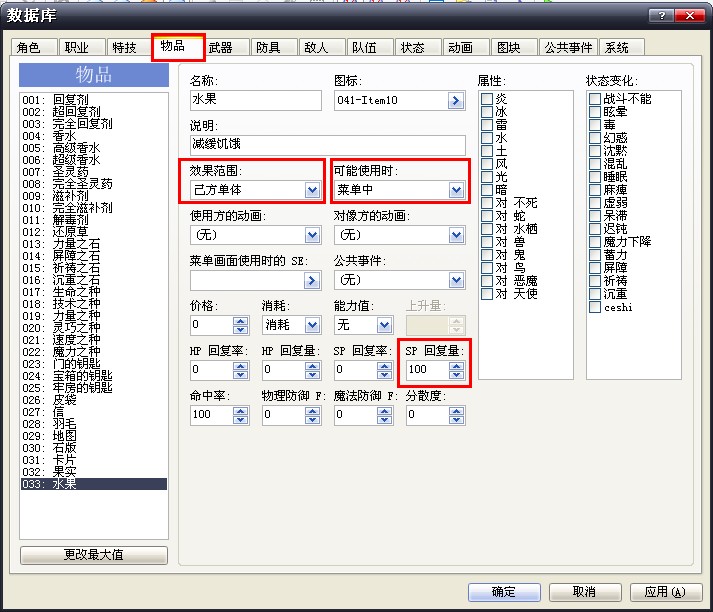Switch to the 职业 tab
Image resolution: width=713 pixels, height=612 pixels.
coord(81,47)
